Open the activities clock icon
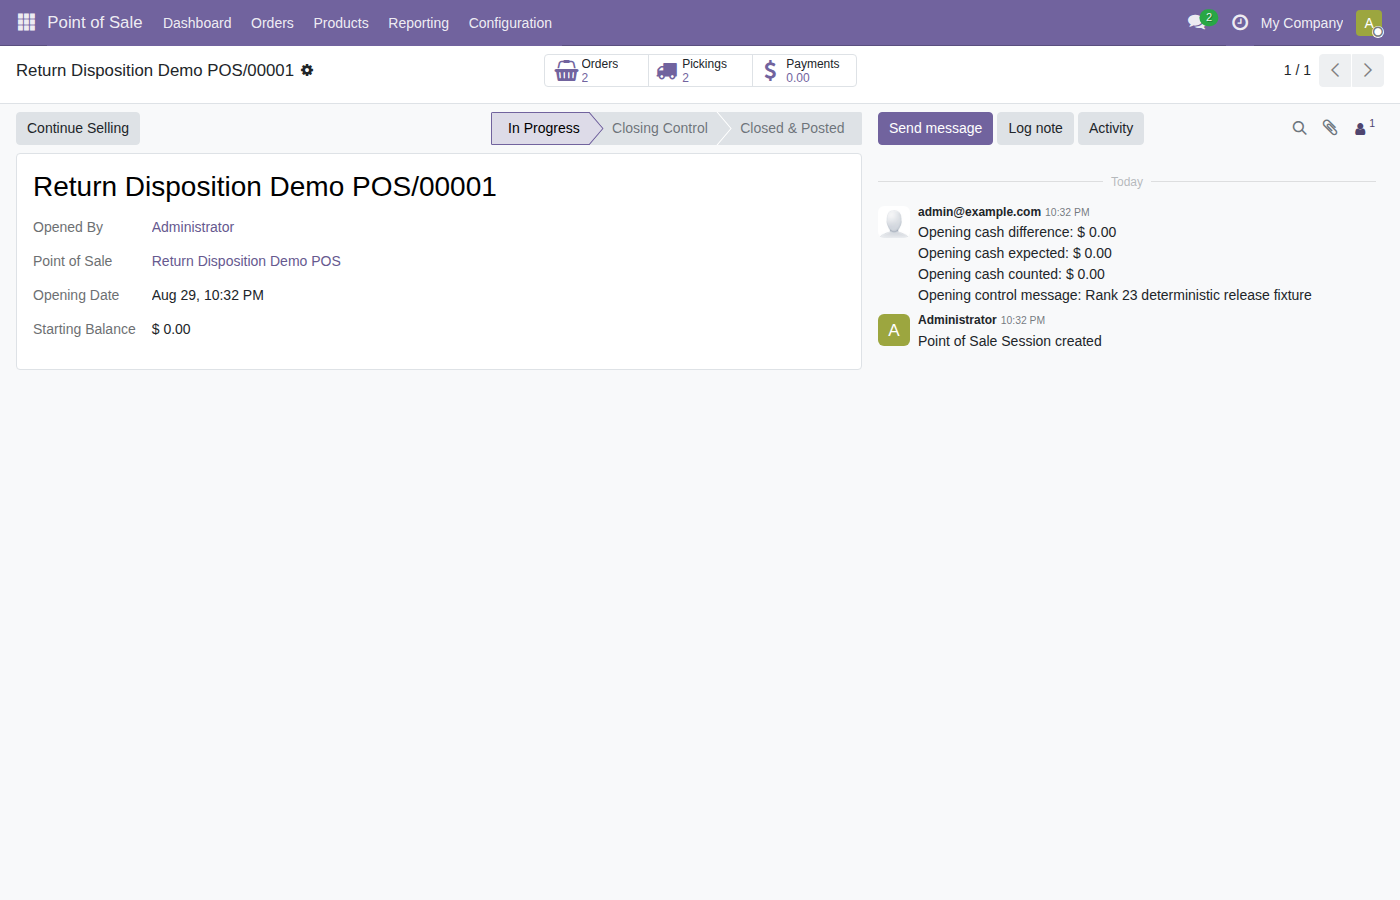Screen dimensions: 1400x900 [x=1240, y=22]
